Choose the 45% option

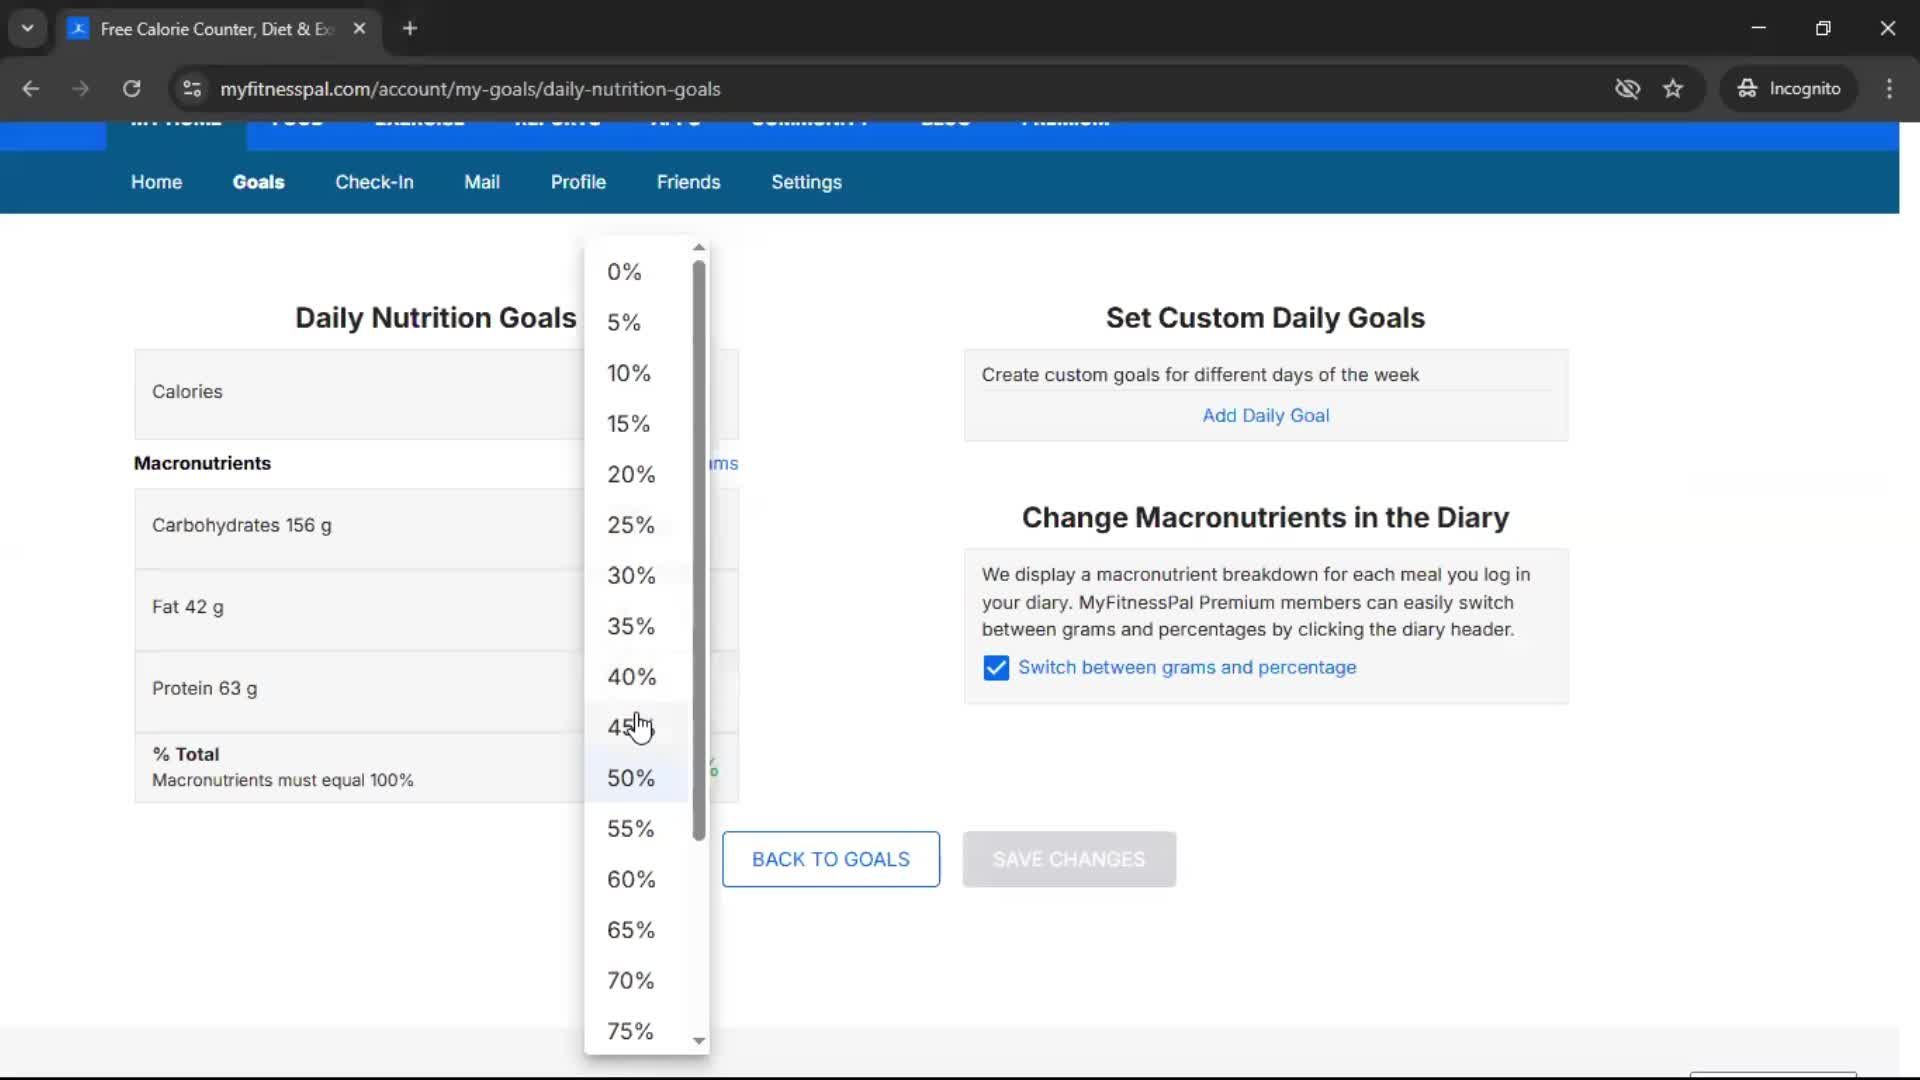point(637,728)
